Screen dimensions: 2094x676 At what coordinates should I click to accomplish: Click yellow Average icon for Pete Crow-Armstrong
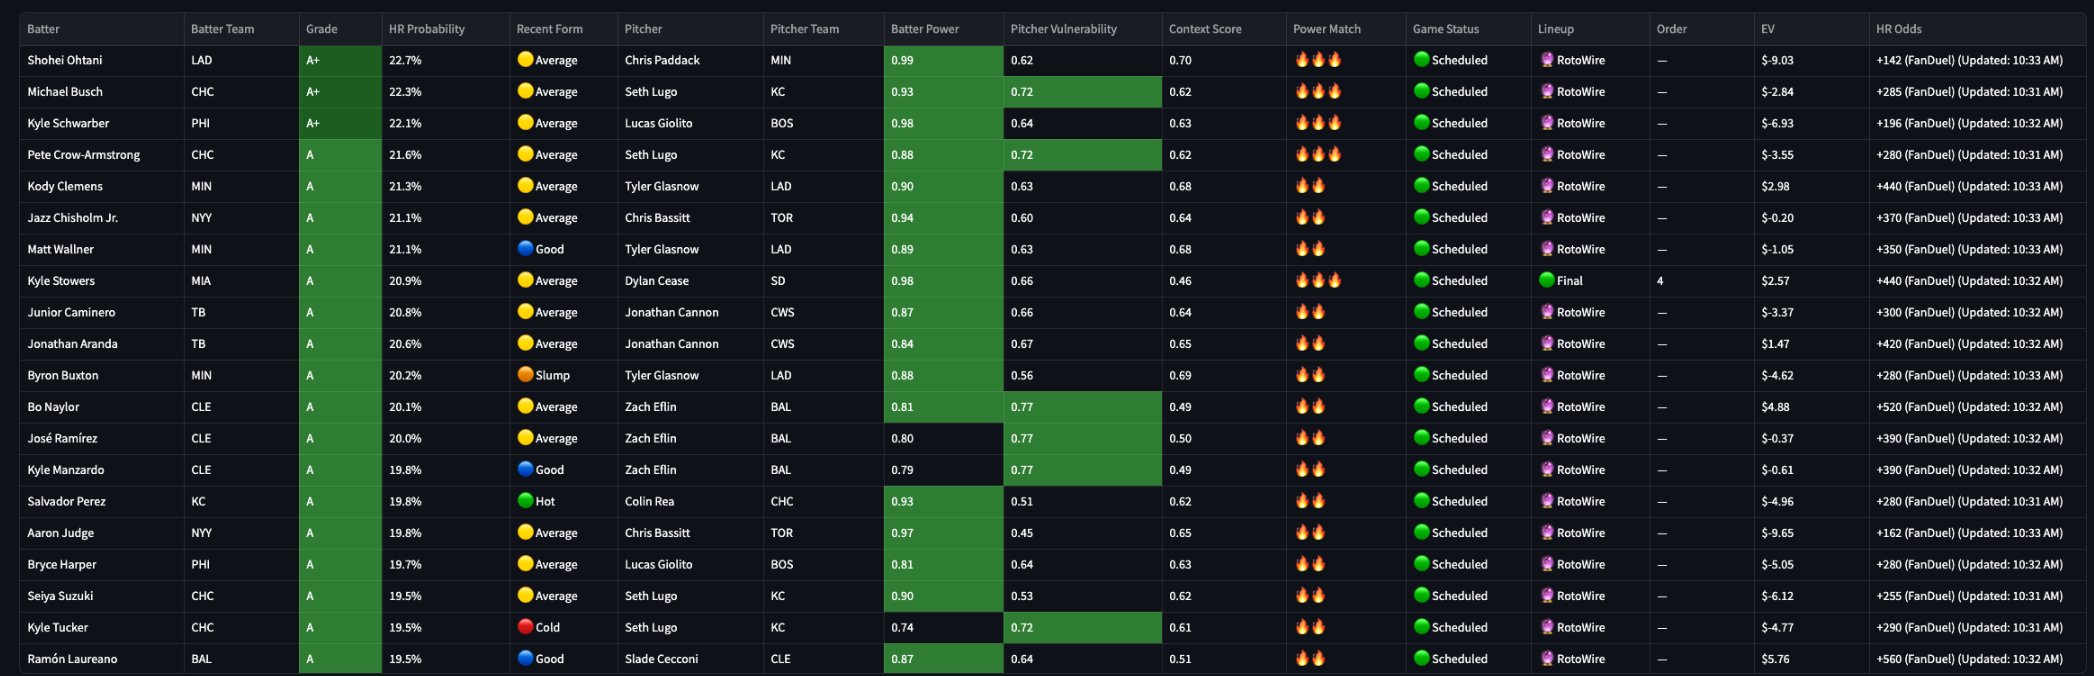point(525,155)
